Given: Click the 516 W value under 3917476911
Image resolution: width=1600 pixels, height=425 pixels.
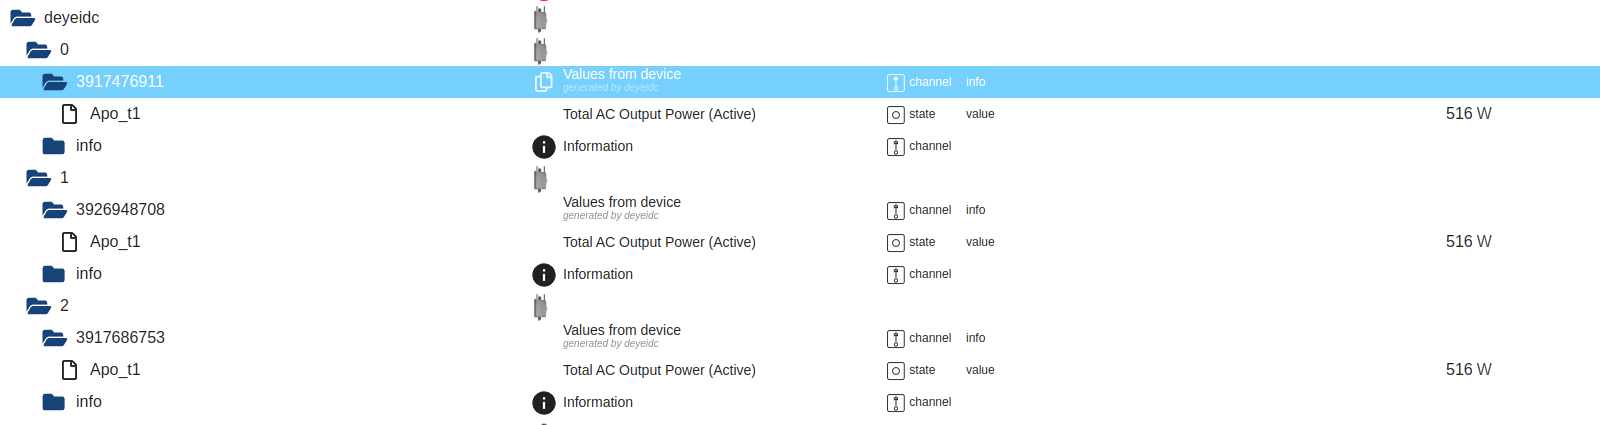Looking at the screenshot, I should click(x=1468, y=114).
